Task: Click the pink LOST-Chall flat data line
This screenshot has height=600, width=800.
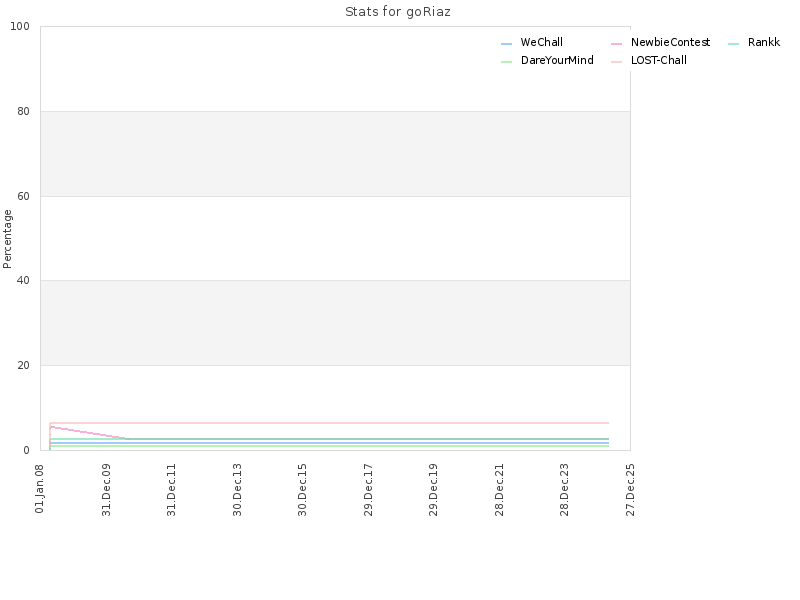Action: (x=329, y=423)
